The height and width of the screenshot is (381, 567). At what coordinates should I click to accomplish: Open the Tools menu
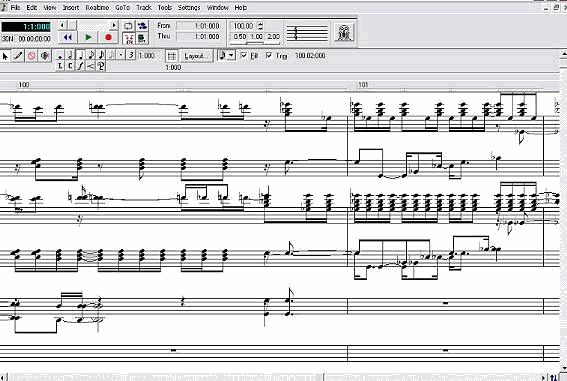[x=165, y=7]
